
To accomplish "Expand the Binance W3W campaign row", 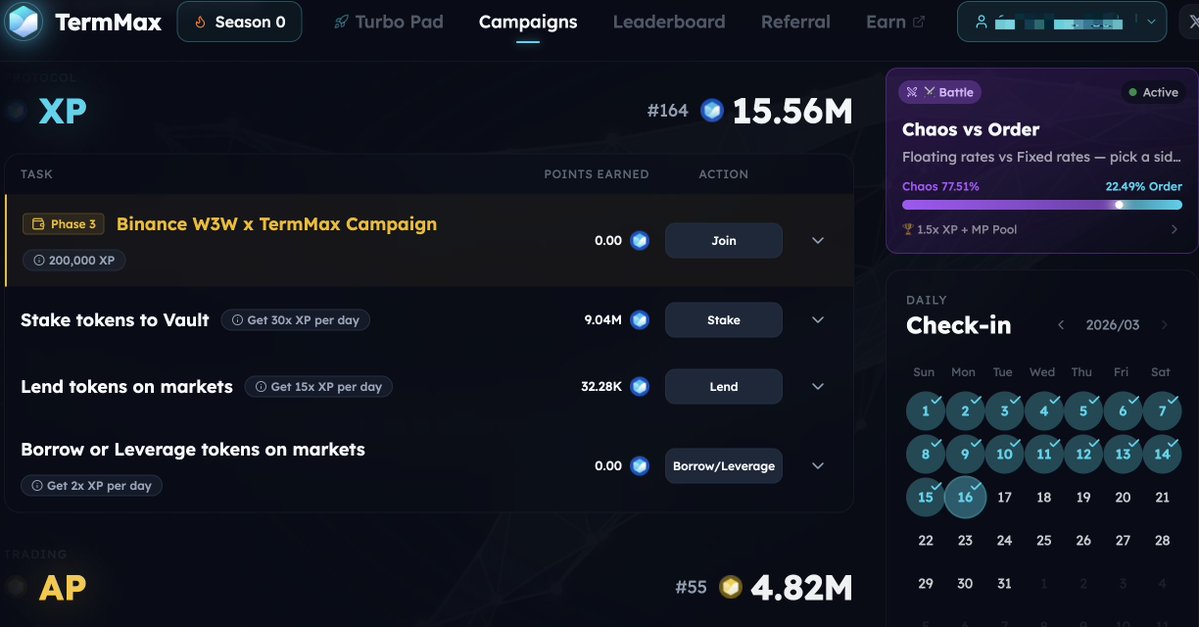I will click(818, 241).
